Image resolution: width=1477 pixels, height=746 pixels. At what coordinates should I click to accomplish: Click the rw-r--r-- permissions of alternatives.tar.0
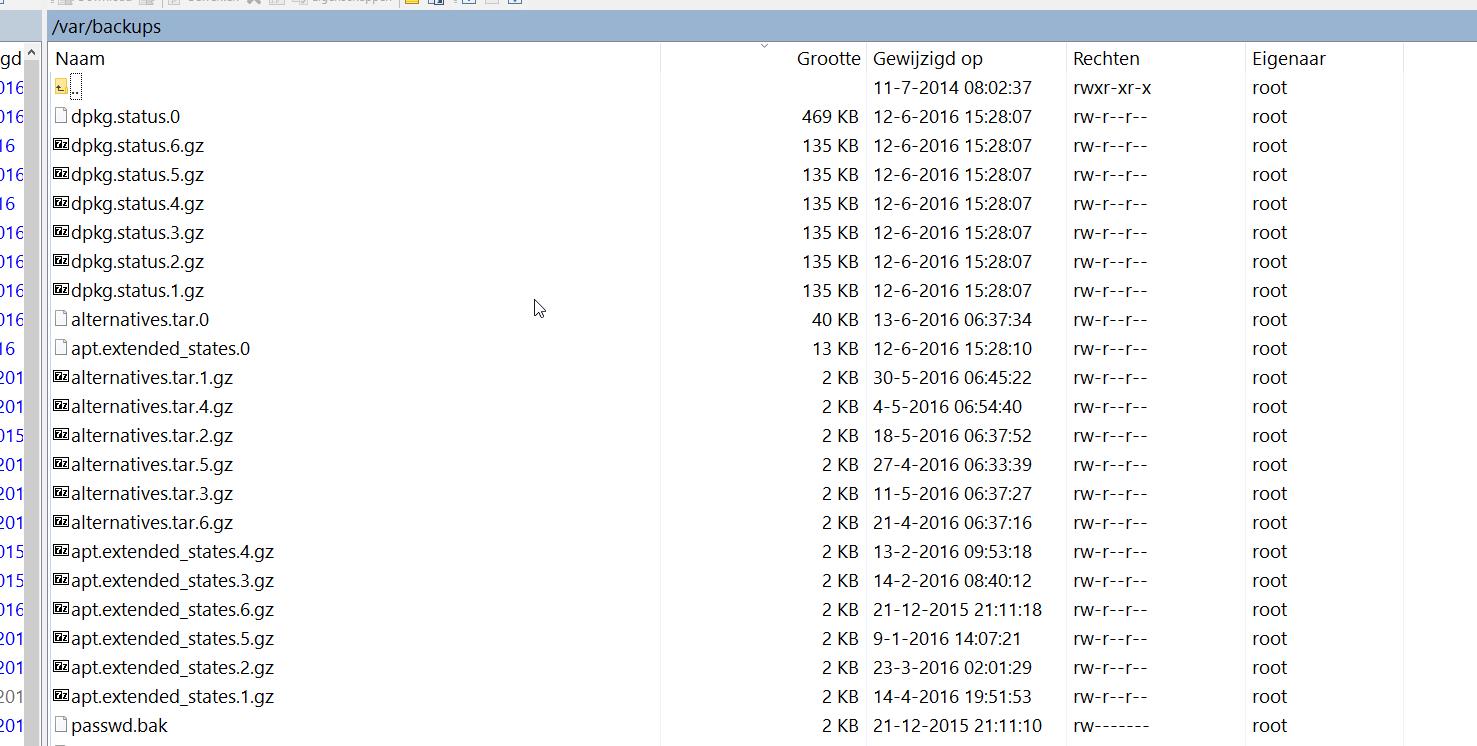pyautogui.click(x=1110, y=319)
